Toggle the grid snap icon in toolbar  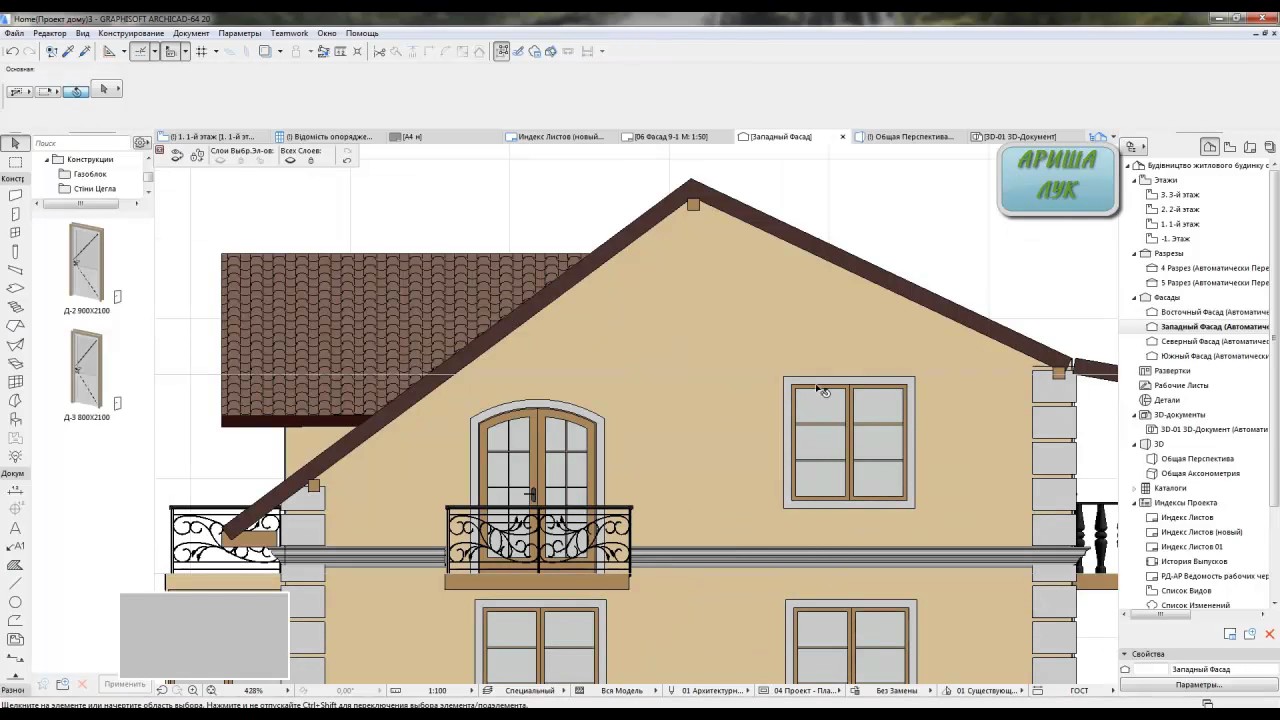201,51
